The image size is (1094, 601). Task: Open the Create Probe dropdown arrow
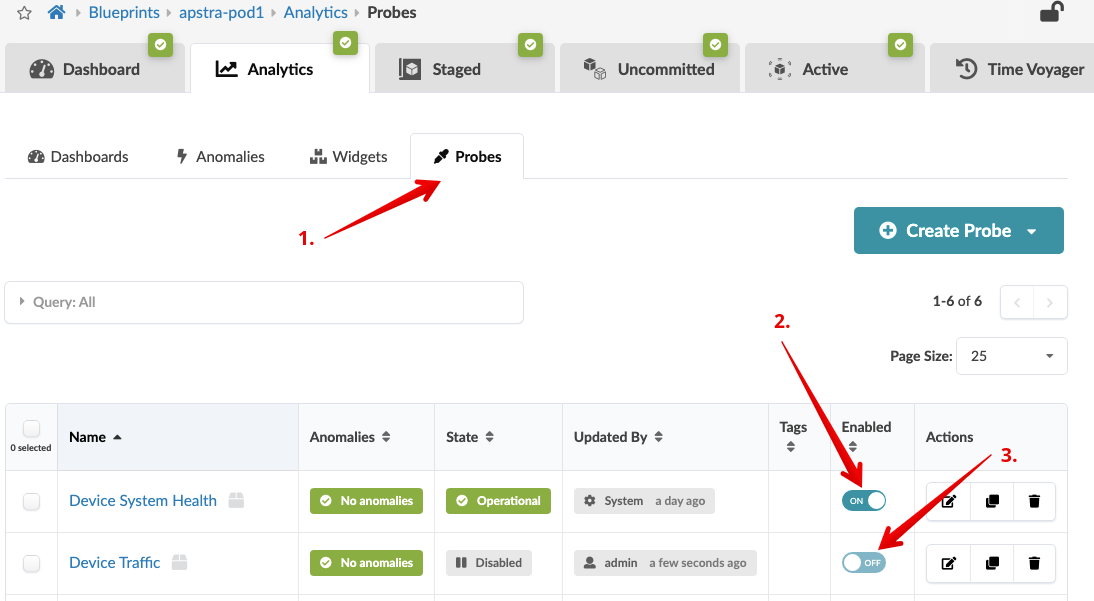pos(1031,231)
